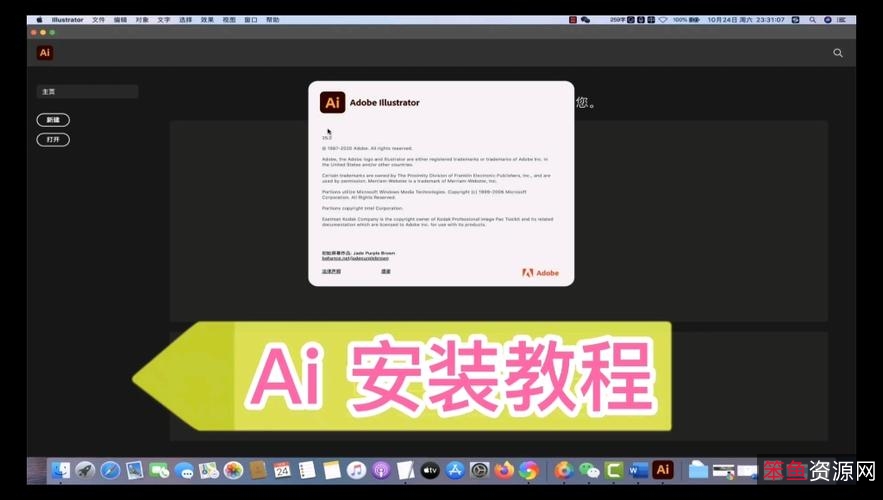
Task: Open the Apple menu
Action: coord(39,20)
